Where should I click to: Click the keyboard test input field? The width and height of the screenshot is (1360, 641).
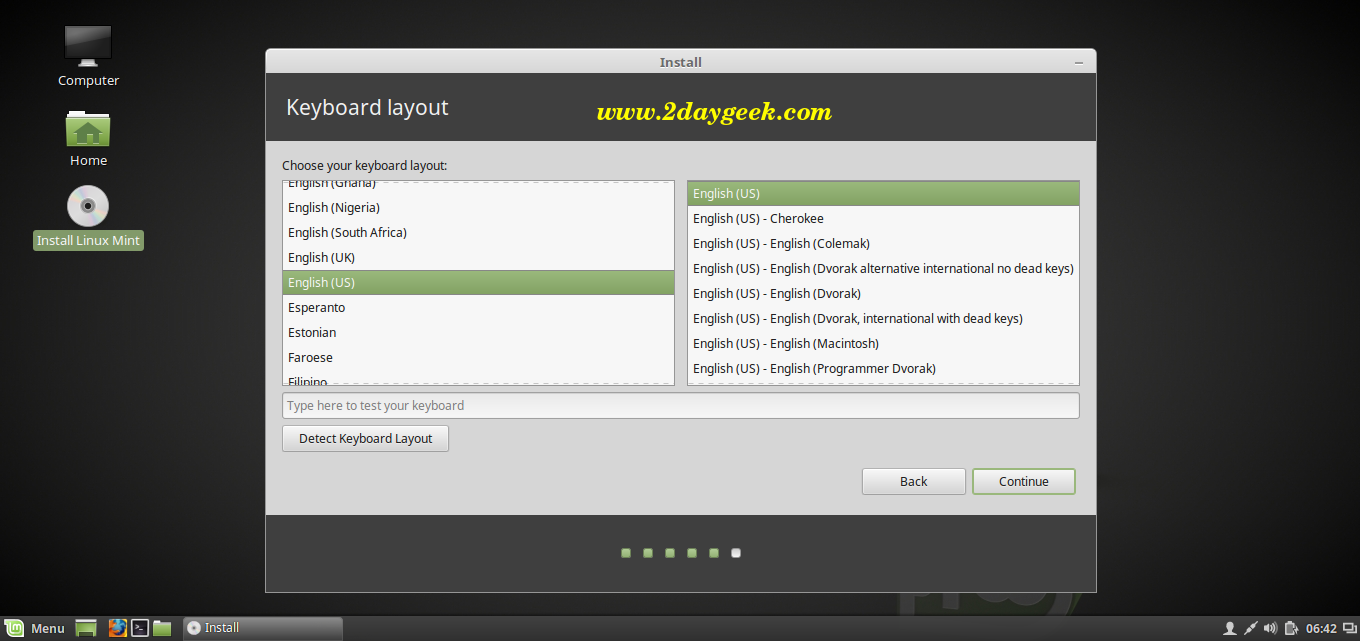680,405
